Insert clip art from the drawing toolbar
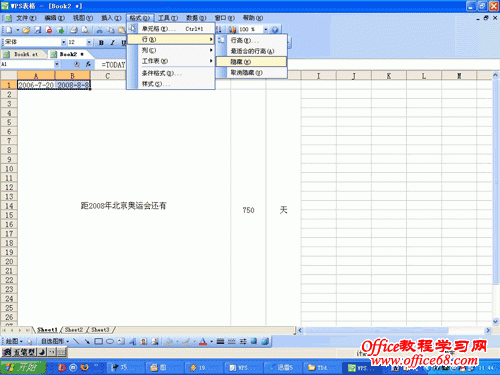Screen dimensions: 500x375 [144, 341]
